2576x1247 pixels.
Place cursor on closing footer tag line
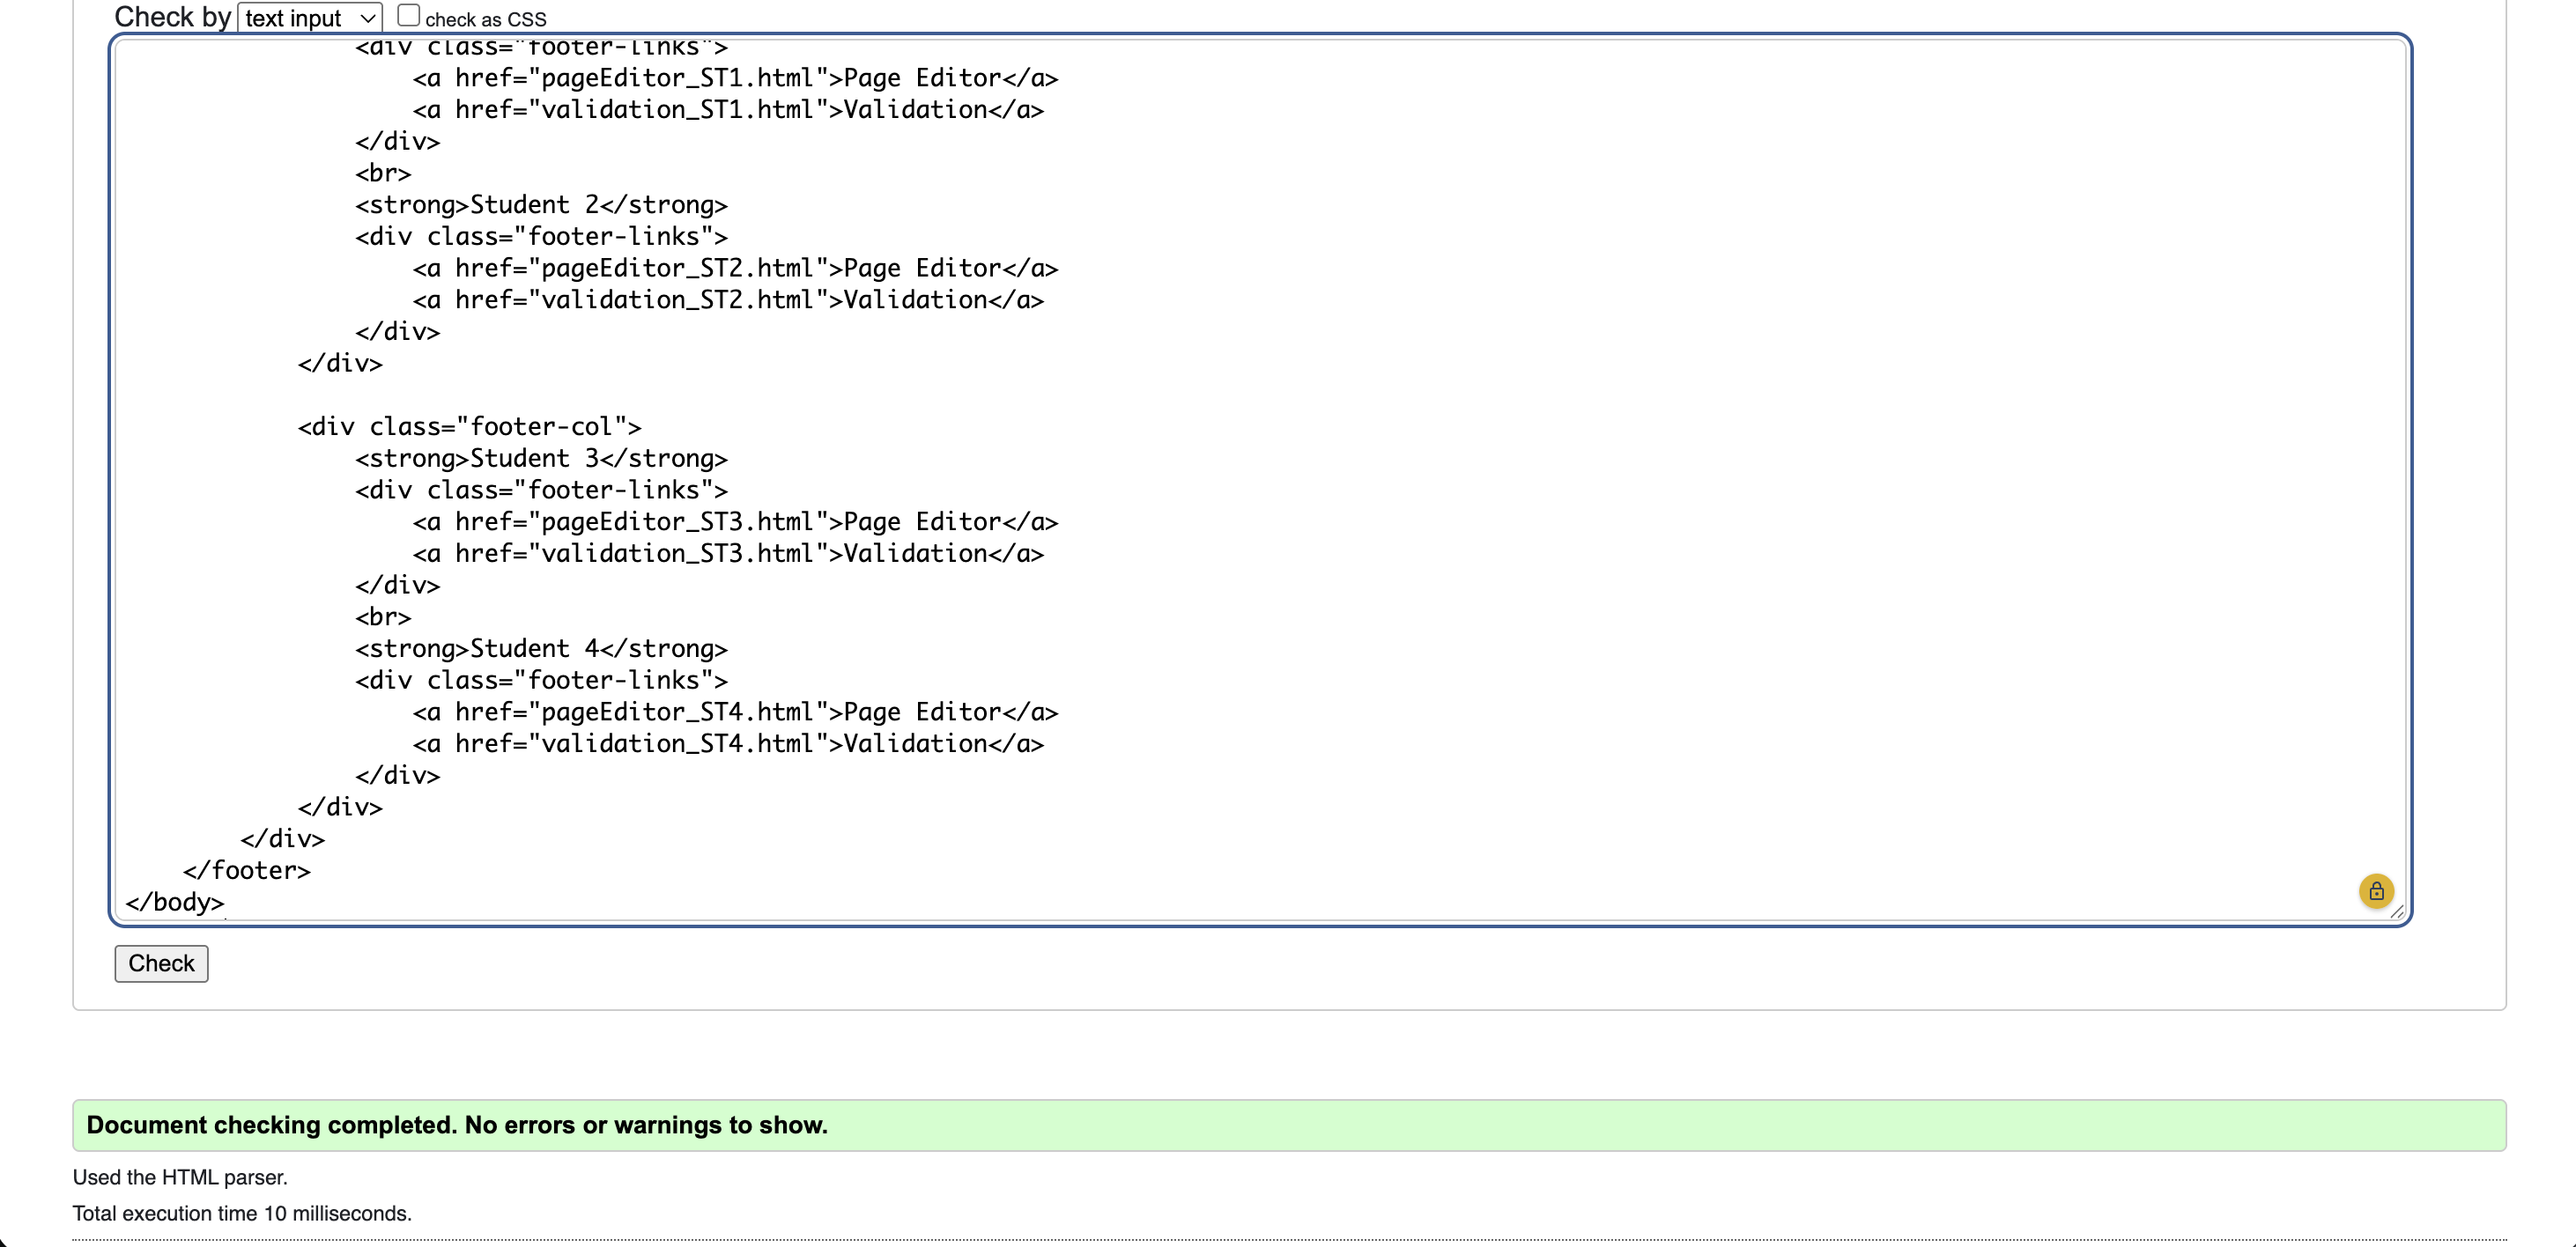click(x=247, y=870)
